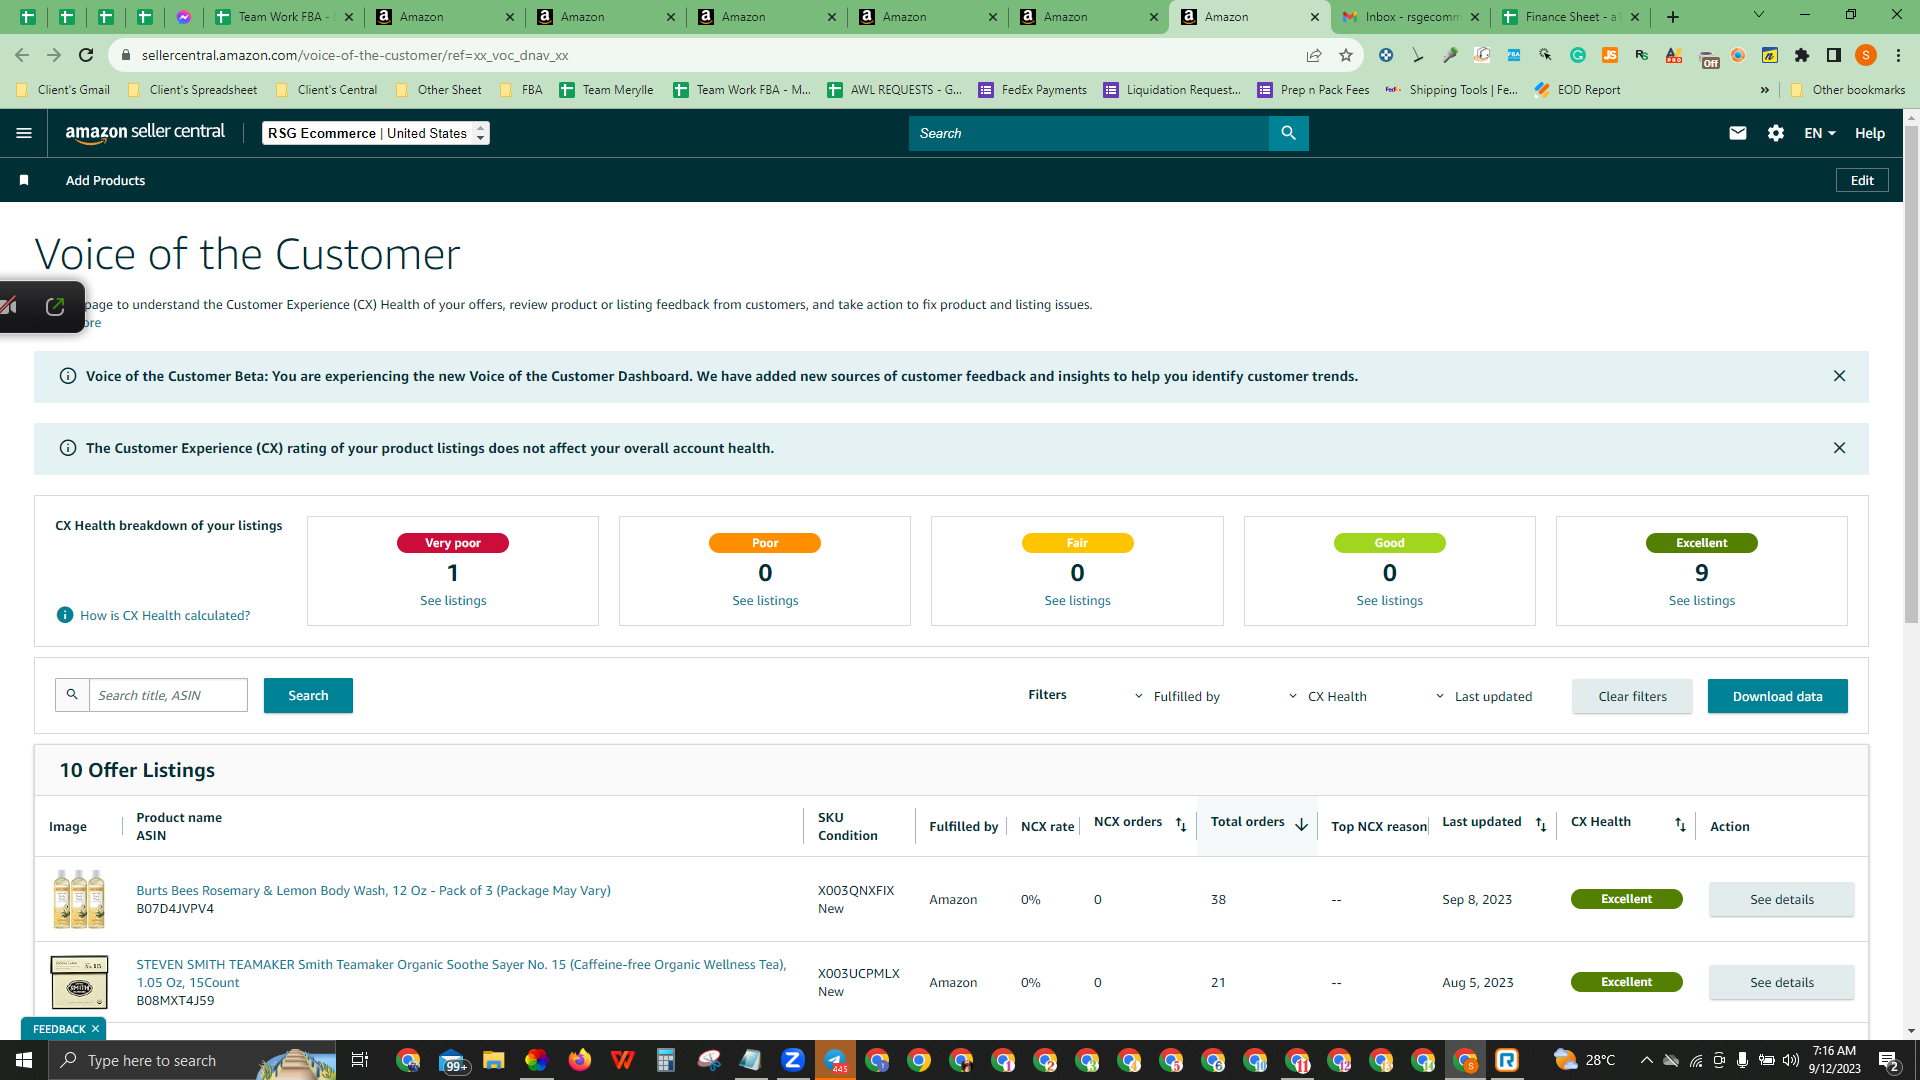The height and width of the screenshot is (1080, 1920).
Task: Open the messages envelope icon
Action: tap(1738, 133)
